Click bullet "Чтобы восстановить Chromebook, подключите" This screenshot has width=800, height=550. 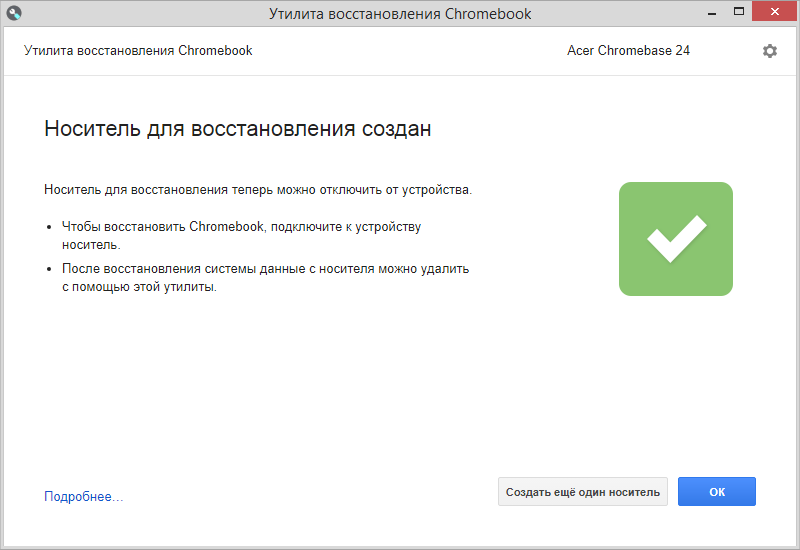click(x=203, y=227)
